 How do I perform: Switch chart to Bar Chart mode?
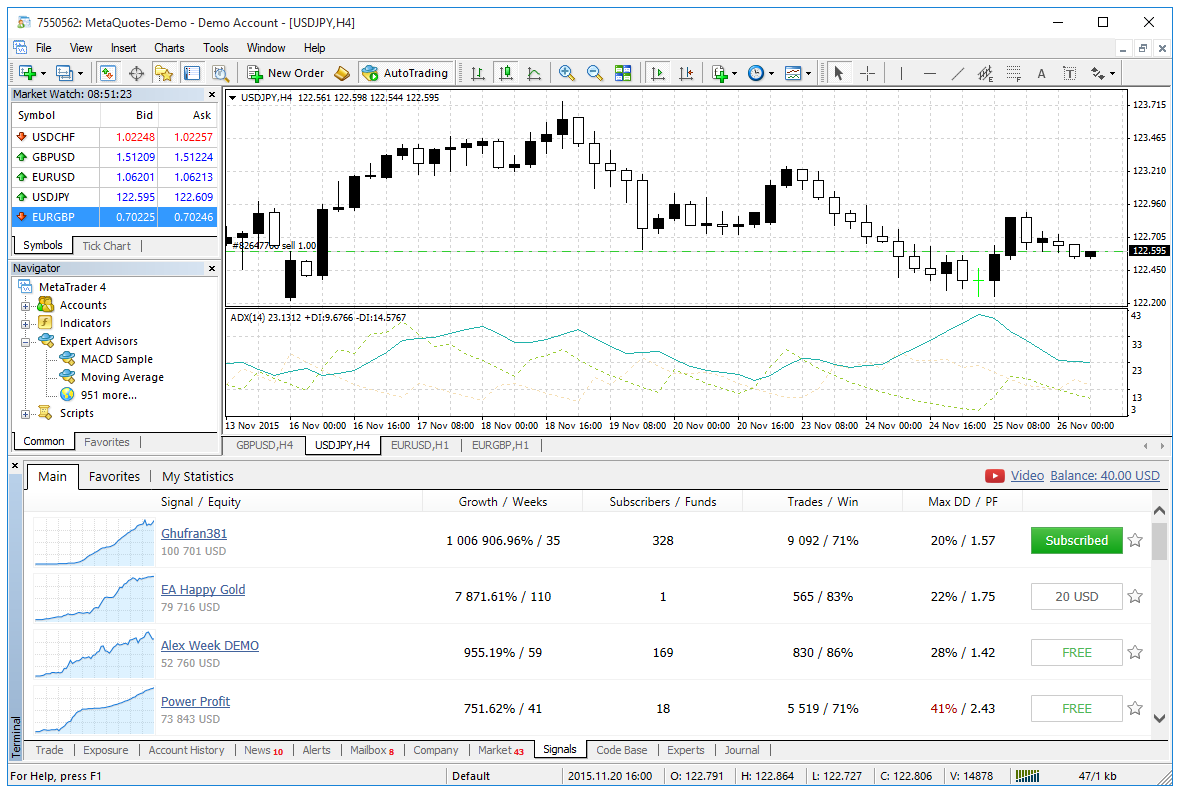[x=477, y=73]
